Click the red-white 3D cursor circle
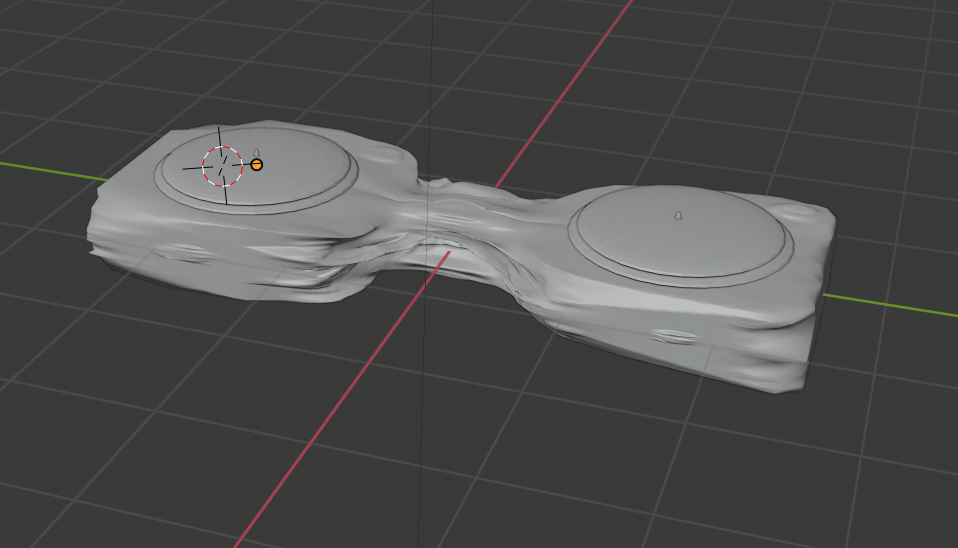Screen dimensions: 958x548 tap(223, 166)
